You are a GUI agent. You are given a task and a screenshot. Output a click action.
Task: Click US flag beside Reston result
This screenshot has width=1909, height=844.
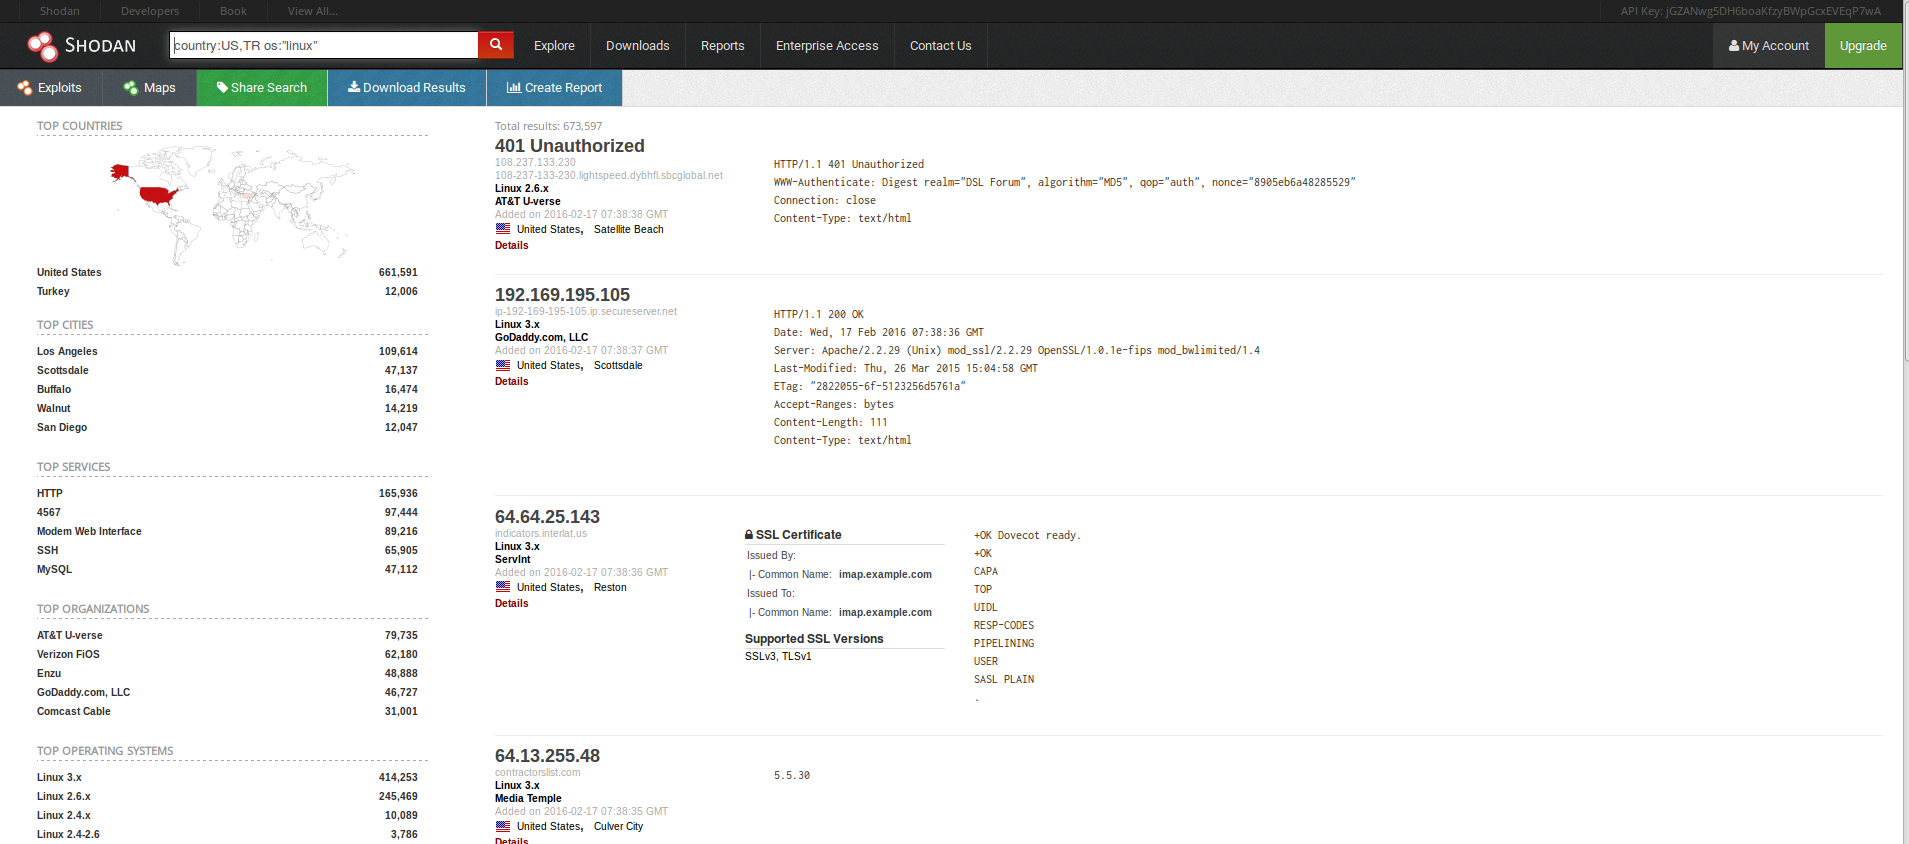tap(503, 587)
